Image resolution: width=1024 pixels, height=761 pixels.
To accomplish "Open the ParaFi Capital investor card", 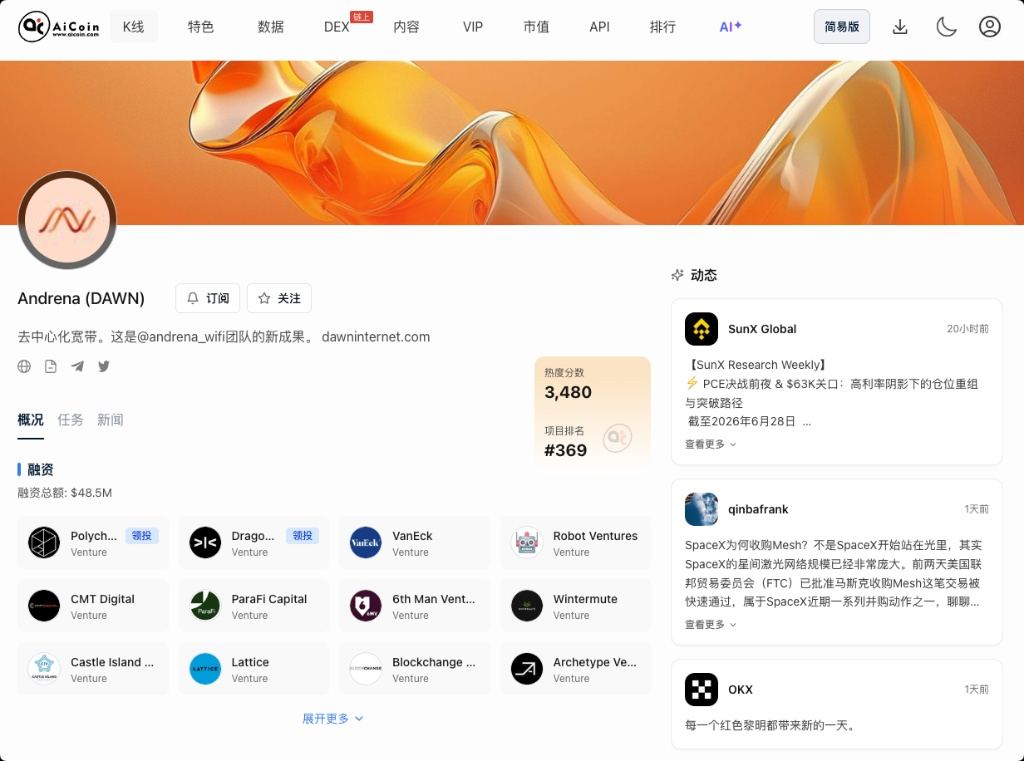I will pyautogui.click(x=254, y=606).
